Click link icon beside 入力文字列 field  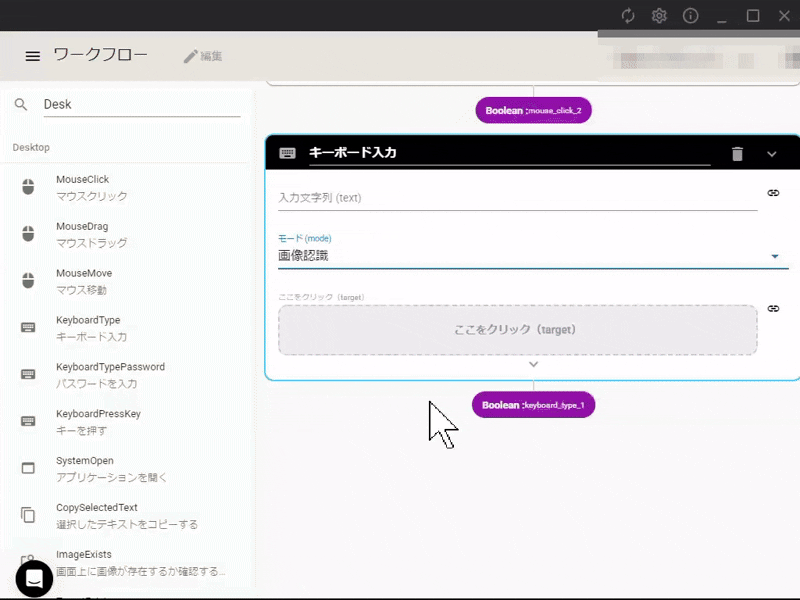(773, 193)
